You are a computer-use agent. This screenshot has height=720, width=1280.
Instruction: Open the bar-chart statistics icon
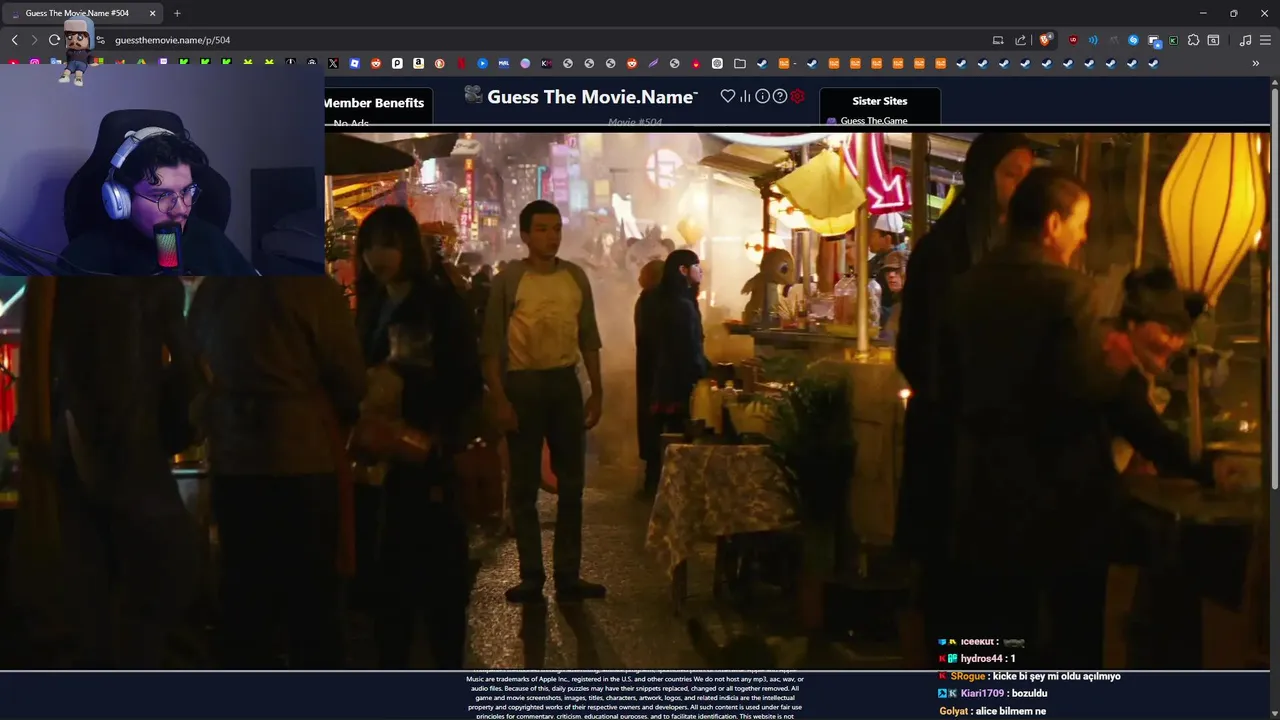(x=745, y=96)
